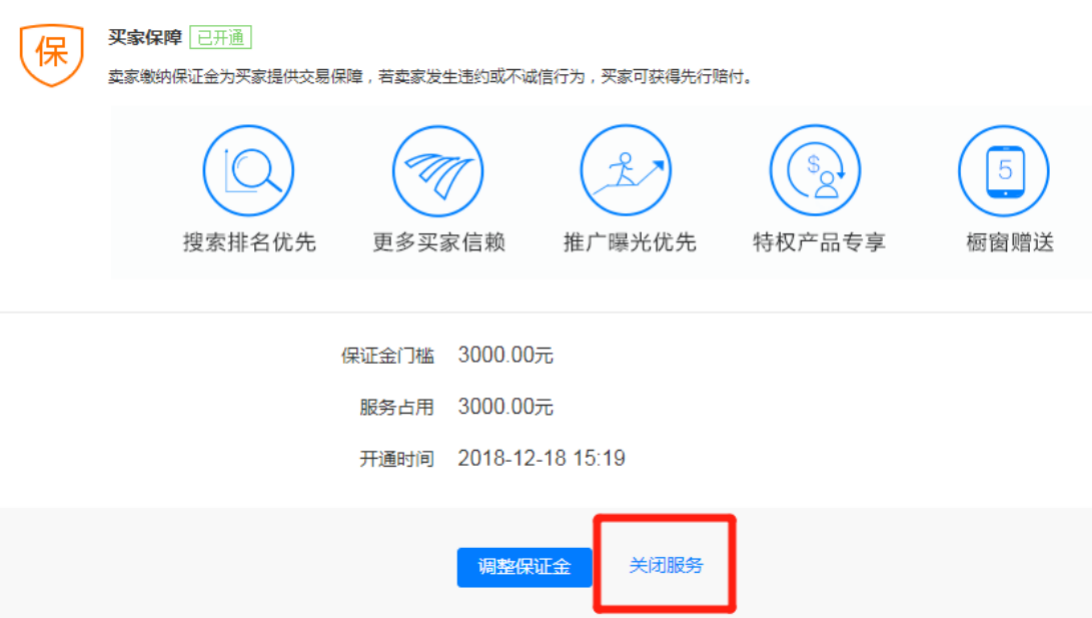1092x618 pixels.
Task: Click the 特权产品专享 label text
Action: 819,242
